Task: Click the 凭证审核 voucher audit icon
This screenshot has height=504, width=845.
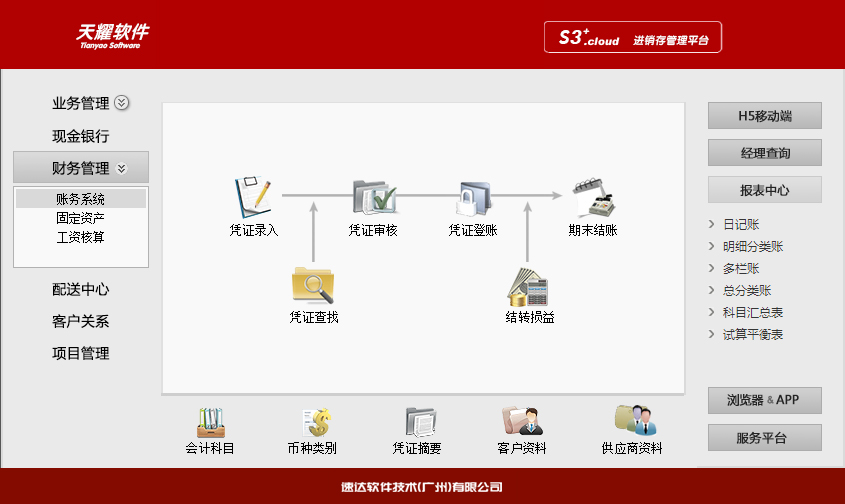Action: point(374,197)
